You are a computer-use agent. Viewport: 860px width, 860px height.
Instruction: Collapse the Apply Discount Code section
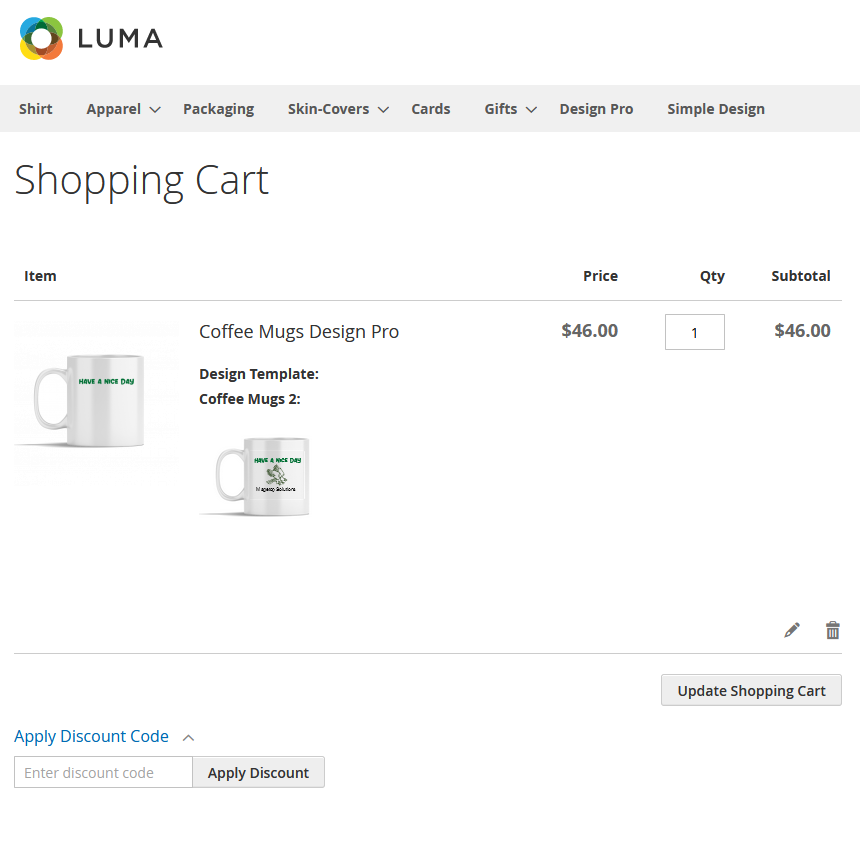(188, 737)
